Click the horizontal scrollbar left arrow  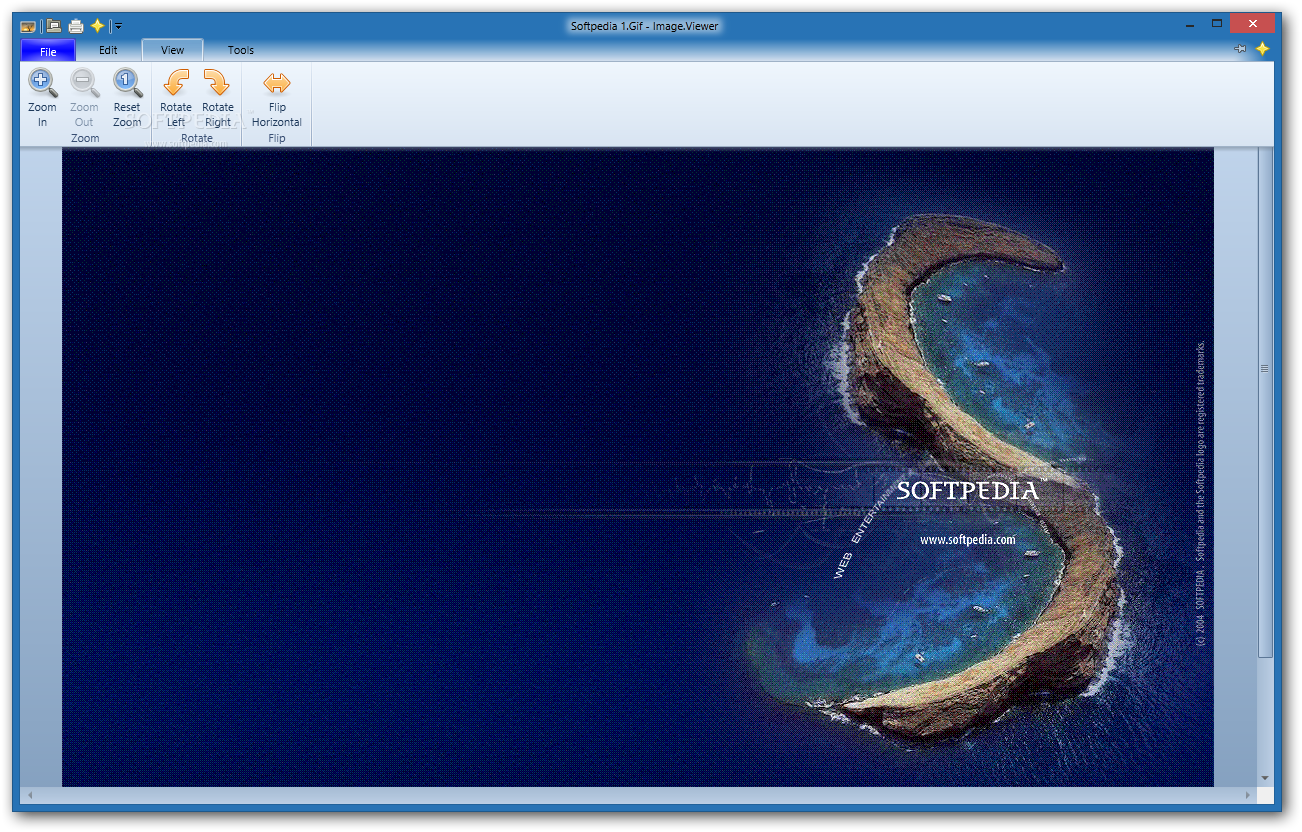[x=29, y=795]
